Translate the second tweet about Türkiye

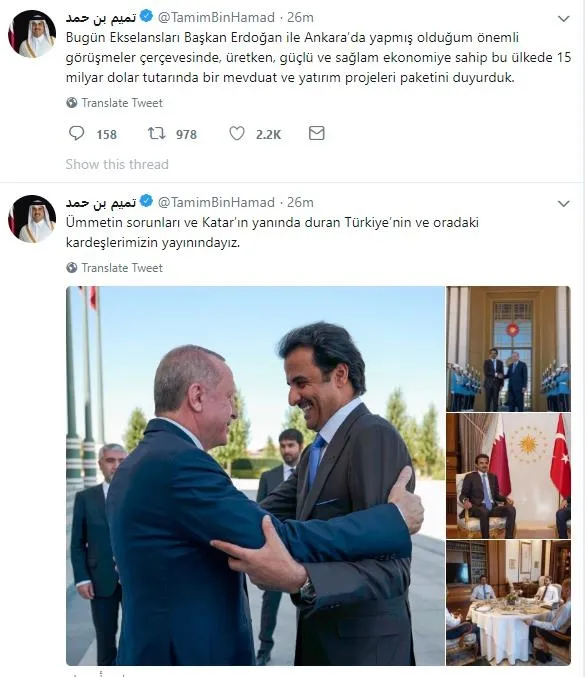coord(122,268)
